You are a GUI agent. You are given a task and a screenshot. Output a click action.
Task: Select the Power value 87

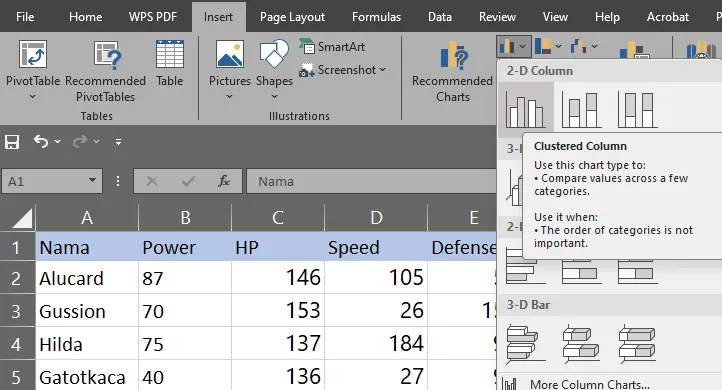click(185, 279)
